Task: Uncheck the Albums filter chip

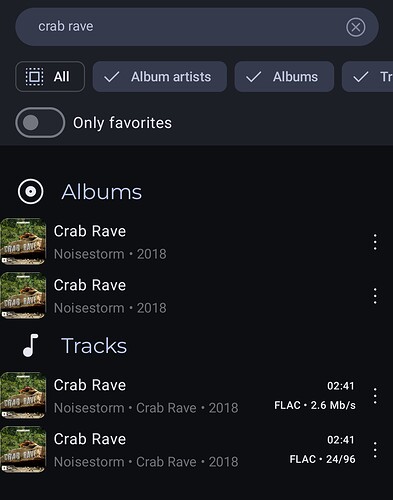Action: coord(284,77)
